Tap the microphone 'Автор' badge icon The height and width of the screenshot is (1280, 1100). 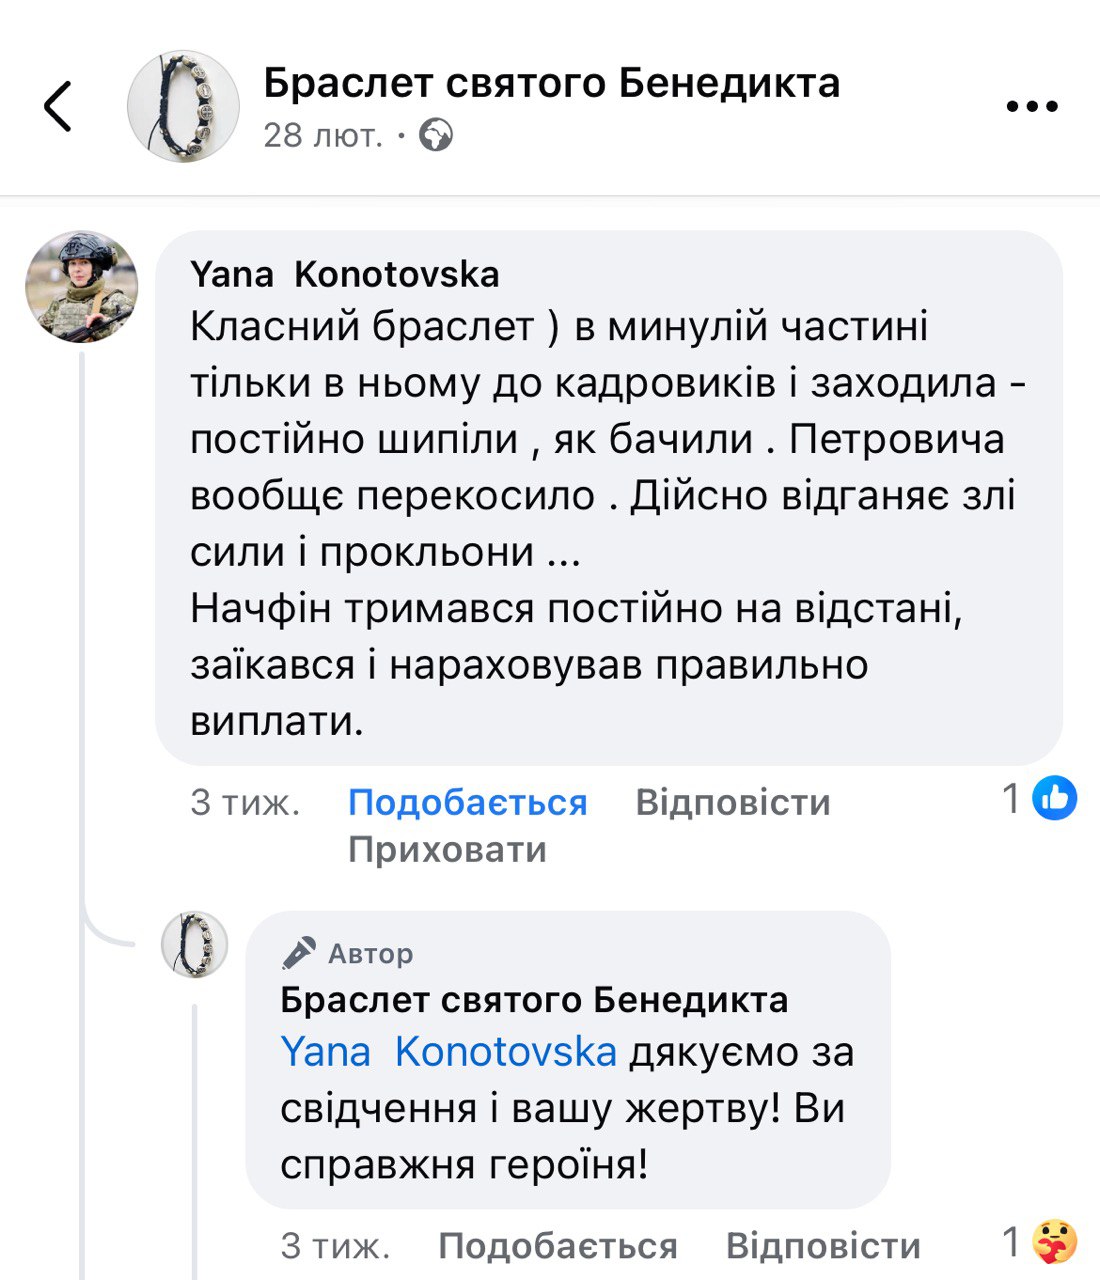(299, 954)
